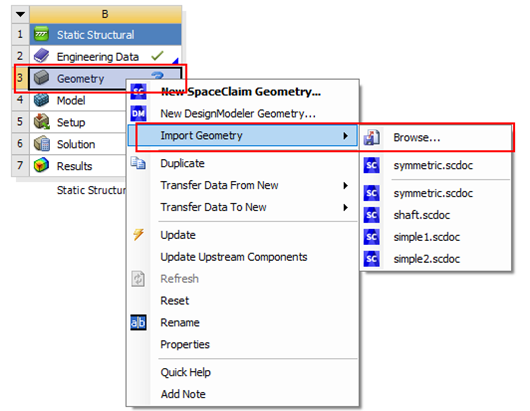Choose Properties from context menu
Screen dimensions: 530x411
[185, 344]
